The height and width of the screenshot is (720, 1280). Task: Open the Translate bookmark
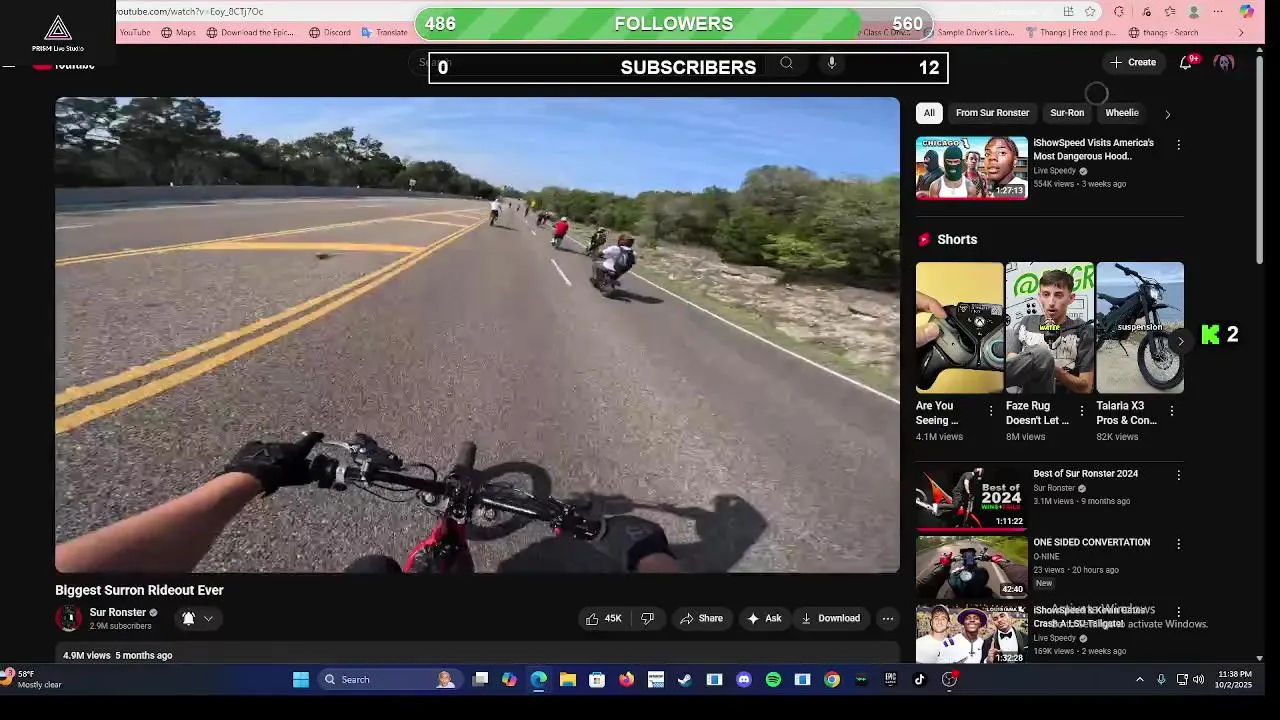click(384, 32)
